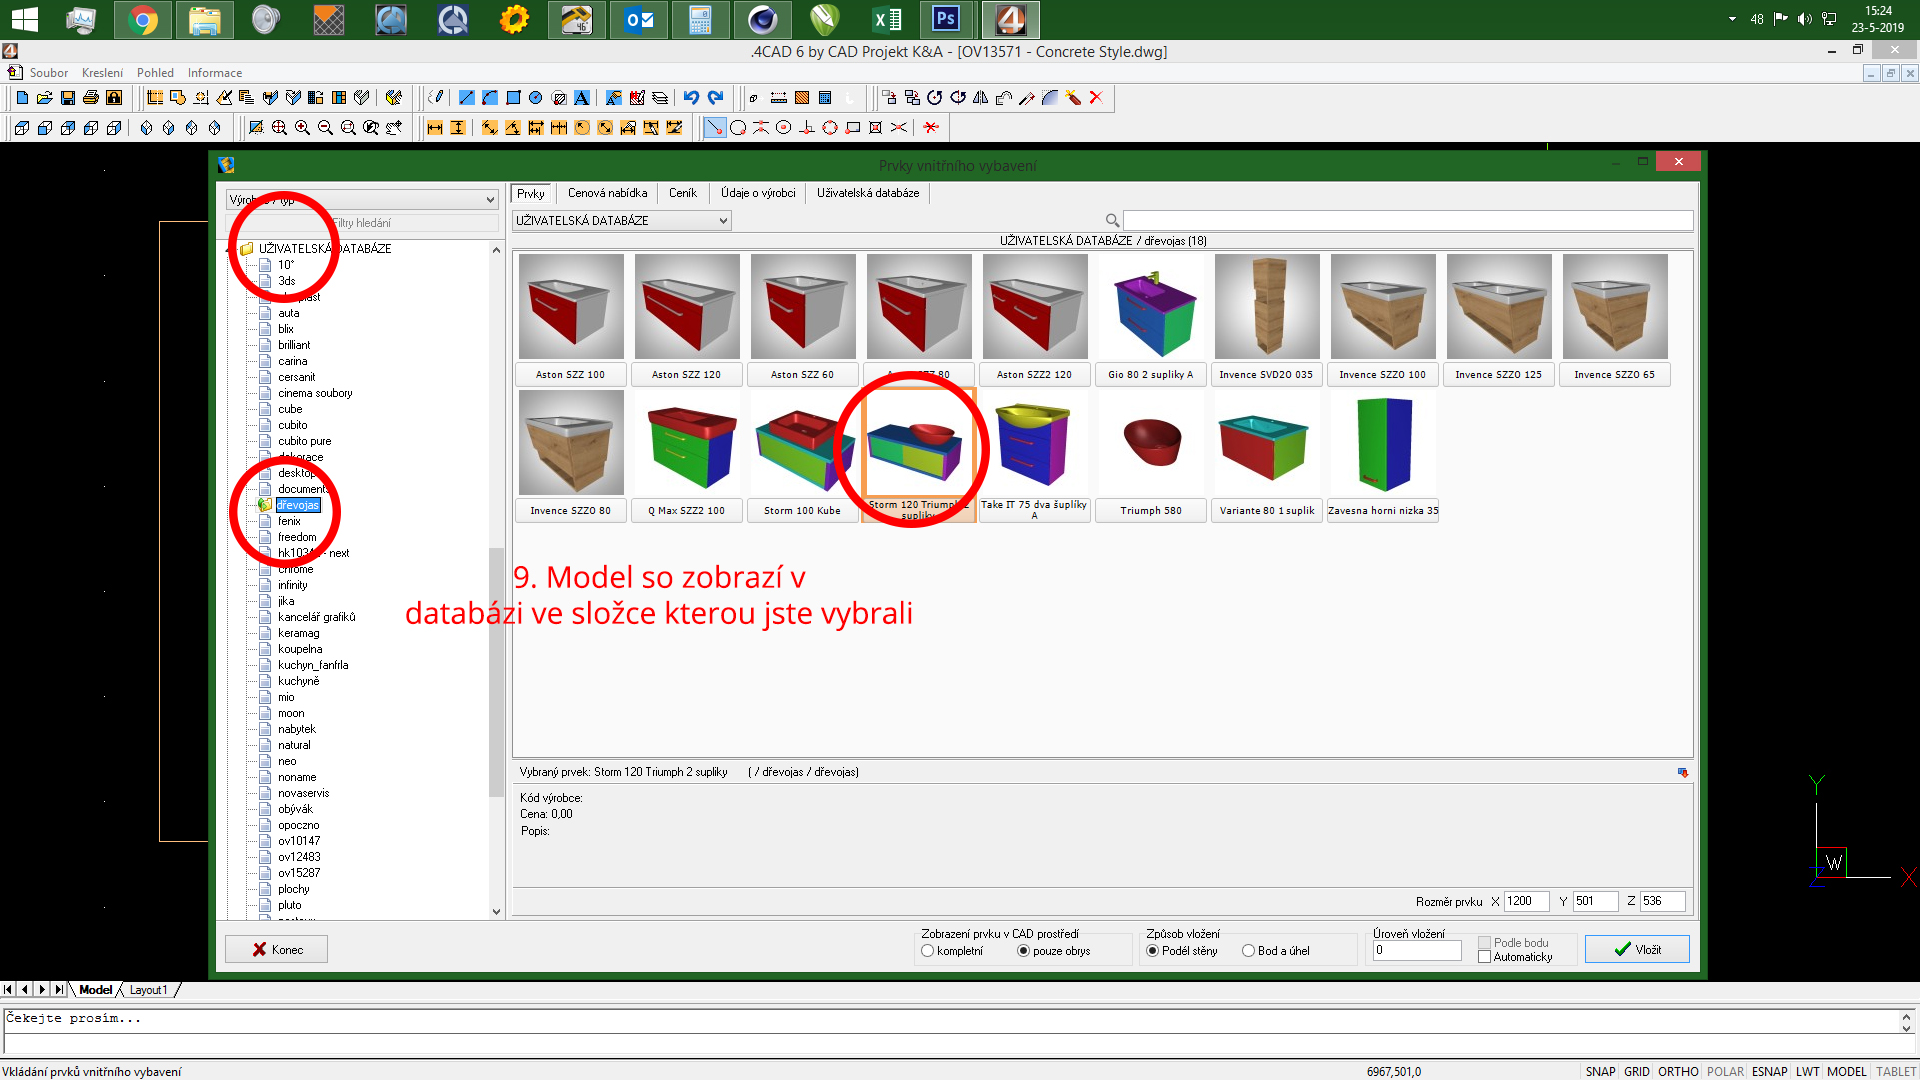Click the Open file folder icon
Image resolution: width=1920 pixels, height=1080 pixels.
[45, 98]
